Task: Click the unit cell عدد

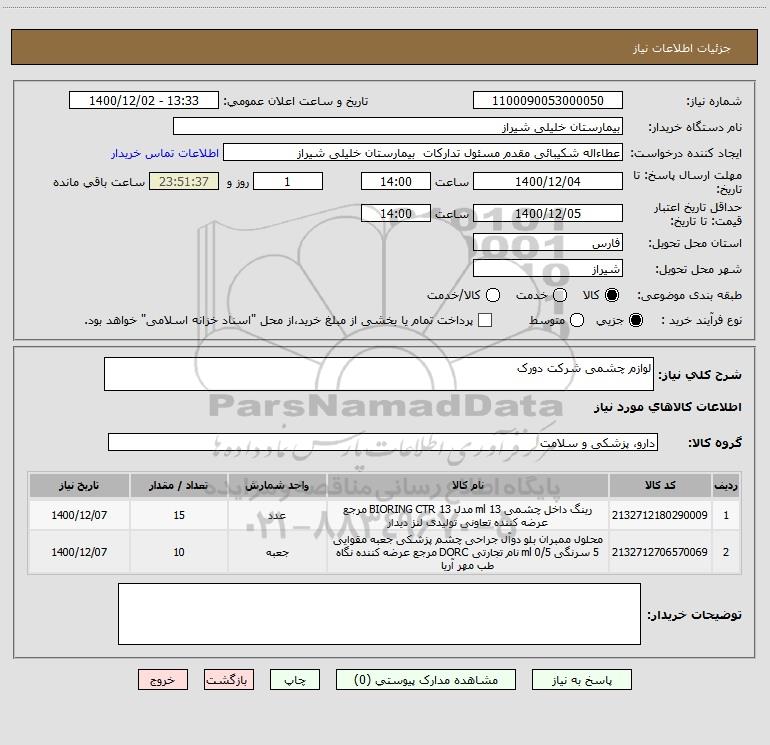Action: click(x=277, y=515)
